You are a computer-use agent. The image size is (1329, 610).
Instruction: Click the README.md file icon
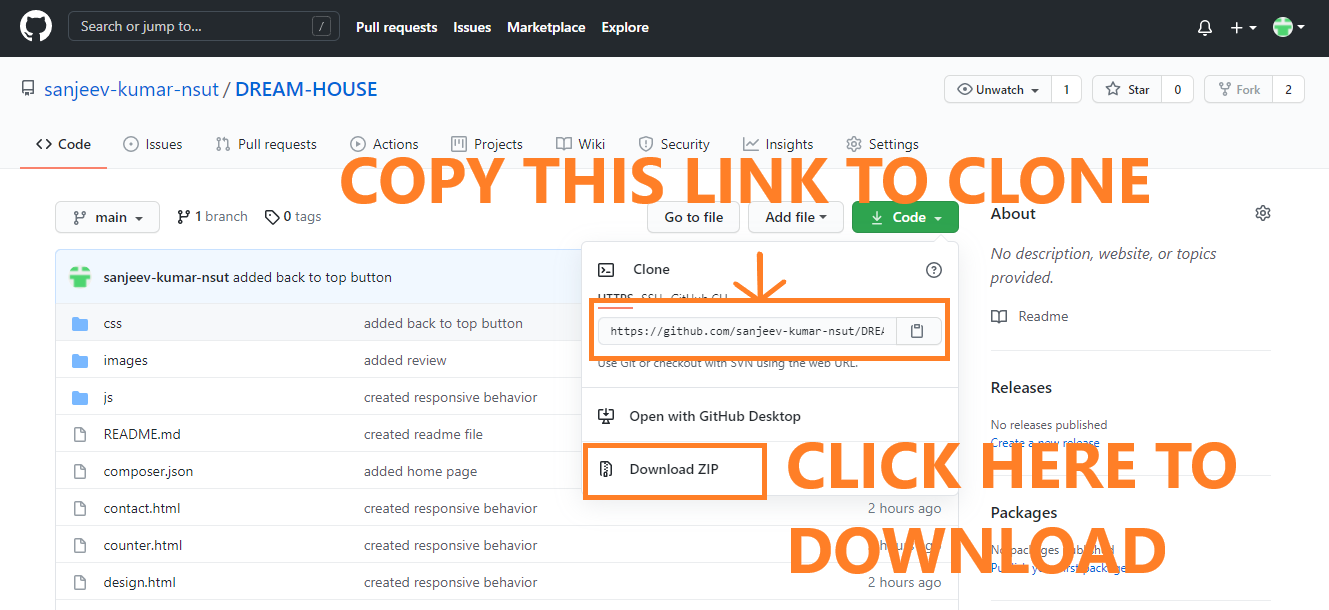[80, 434]
